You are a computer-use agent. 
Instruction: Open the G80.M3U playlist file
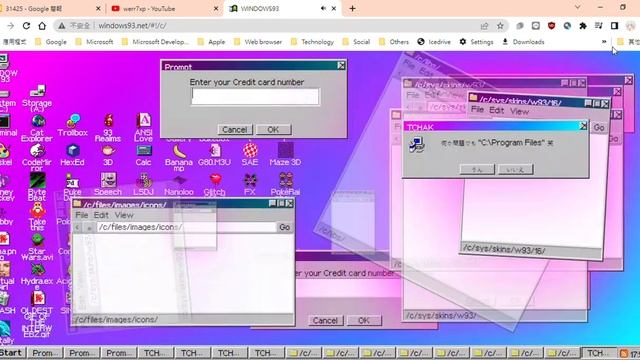(214, 155)
